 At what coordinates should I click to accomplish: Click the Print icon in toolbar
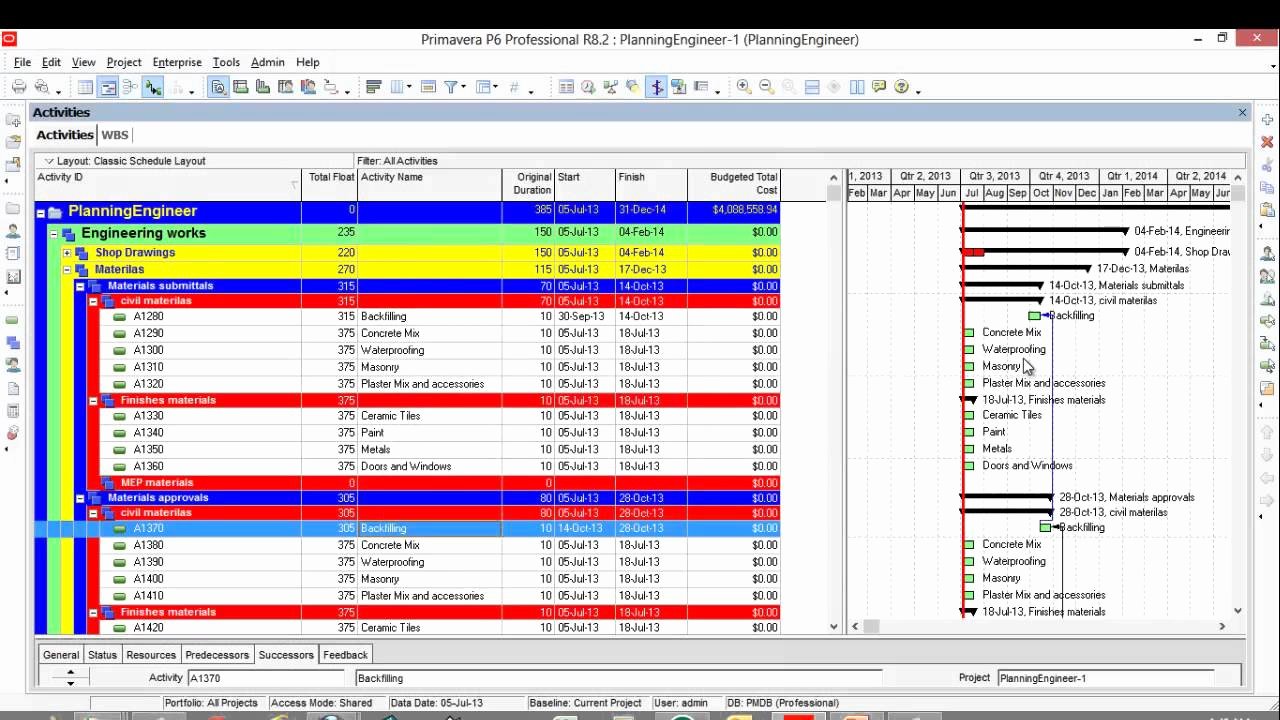(19, 88)
